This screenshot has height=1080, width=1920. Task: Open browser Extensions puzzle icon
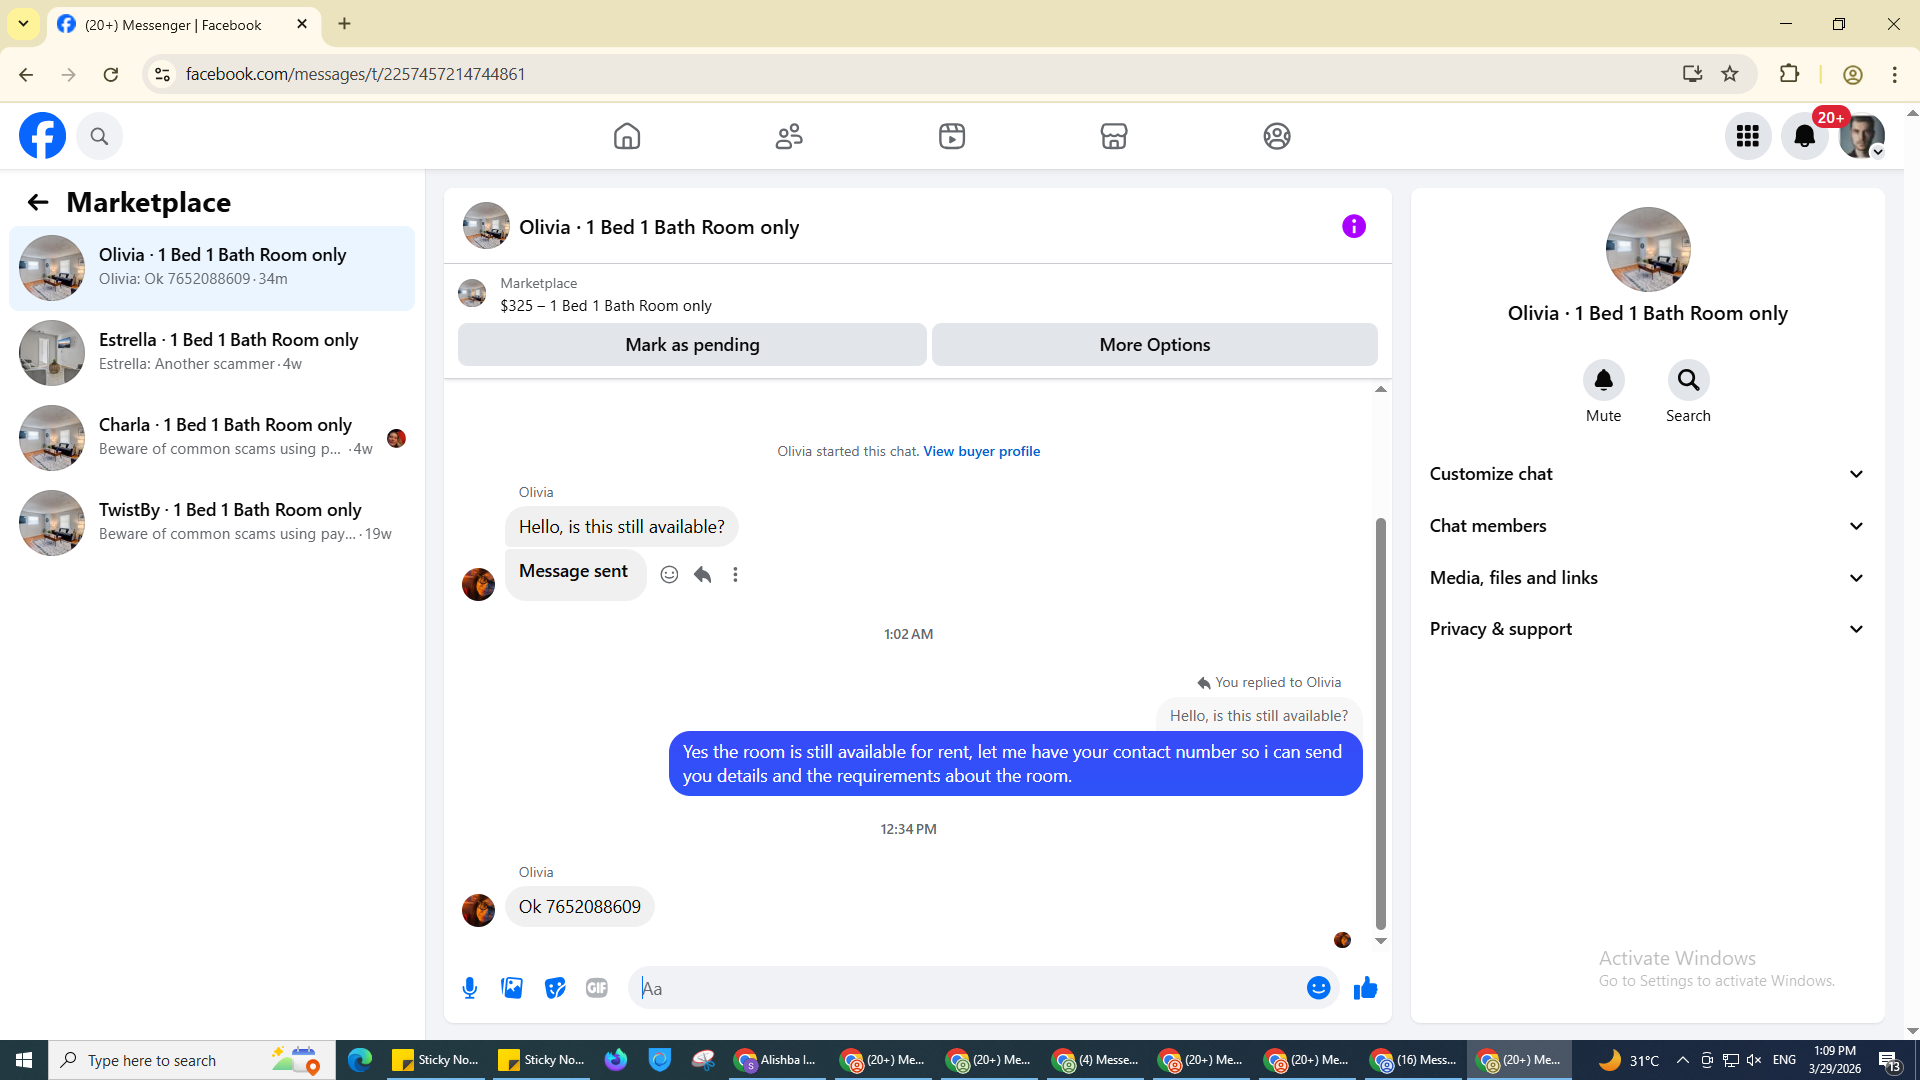pyautogui.click(x=1790, y=74)
